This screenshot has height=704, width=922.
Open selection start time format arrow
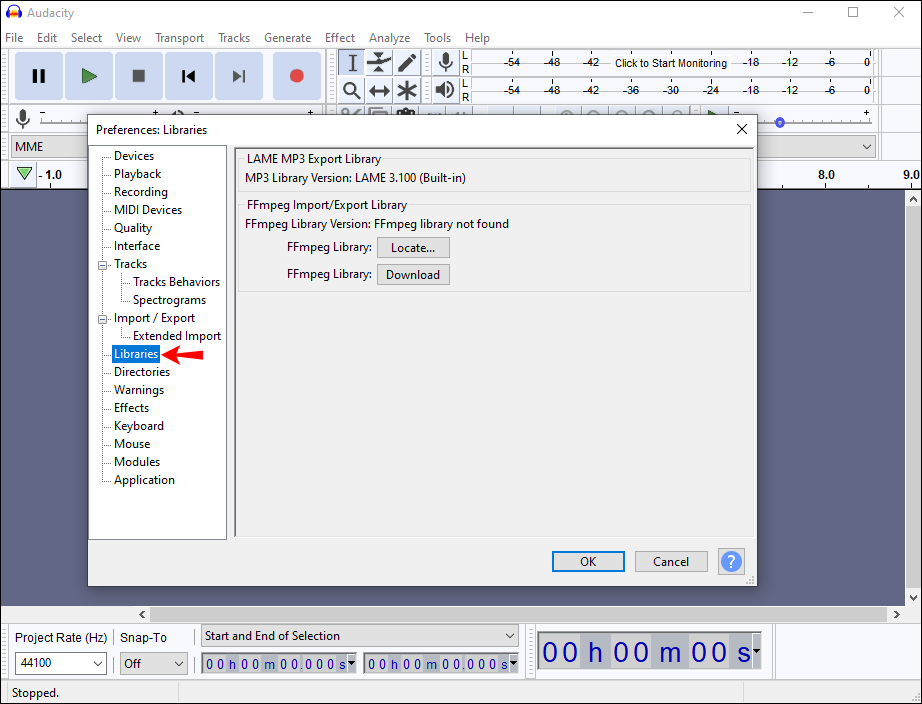[x=351, y=663]
